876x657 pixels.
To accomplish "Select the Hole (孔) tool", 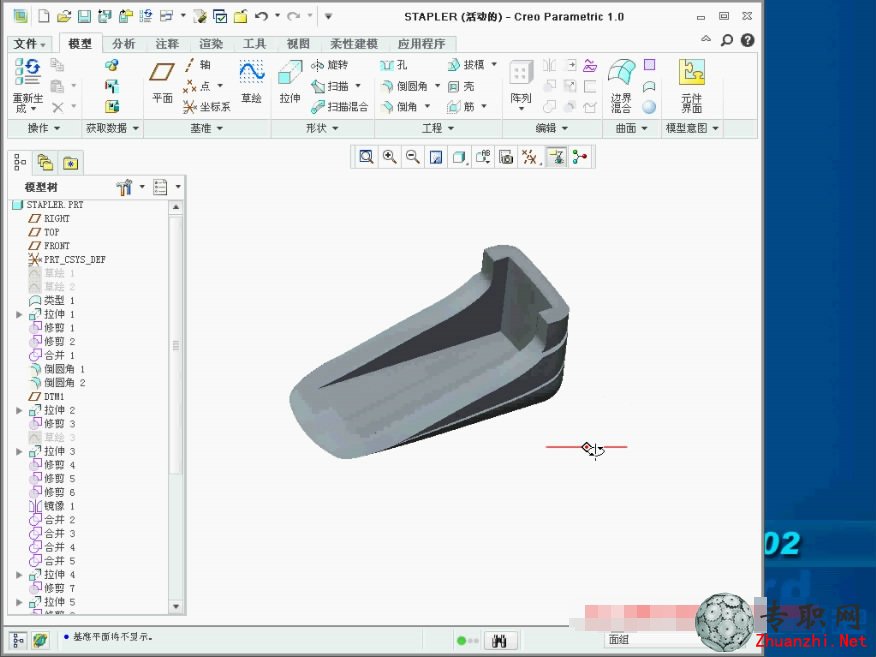I will (394, 65).
